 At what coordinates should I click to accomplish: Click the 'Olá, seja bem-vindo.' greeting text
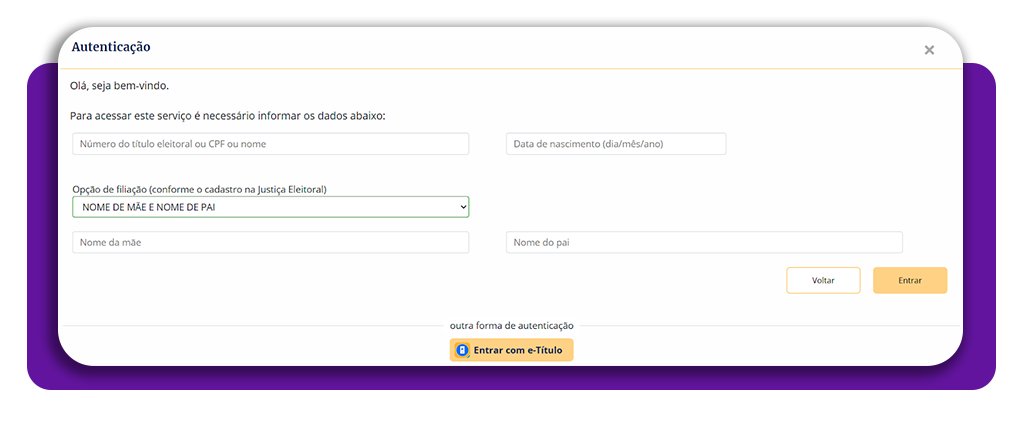pyautogui.click(x=120, y=85)
